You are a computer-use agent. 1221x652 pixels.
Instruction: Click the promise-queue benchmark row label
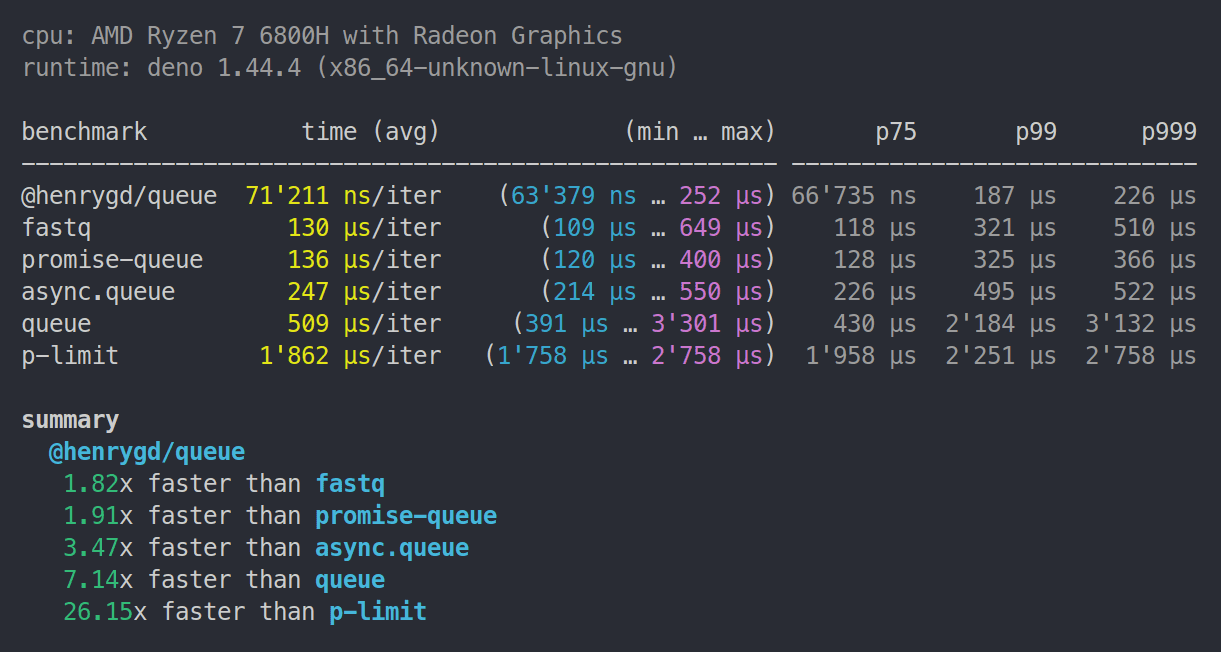[x=112, y=260]
